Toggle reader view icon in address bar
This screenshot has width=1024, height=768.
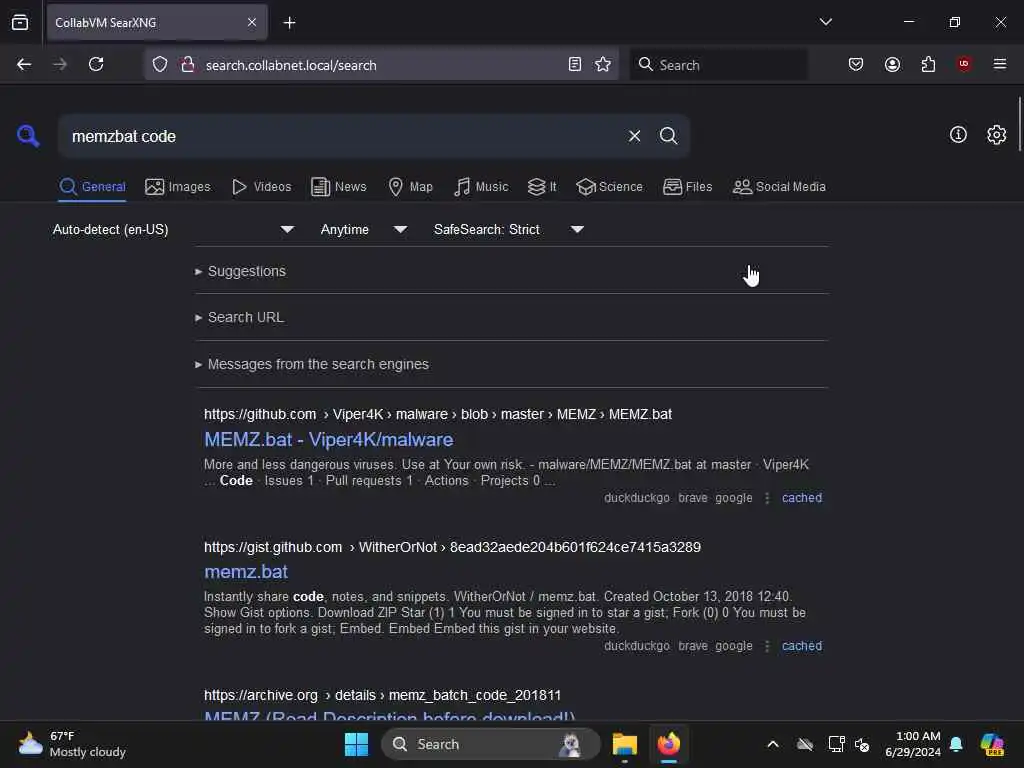click(x=574, y=64)
